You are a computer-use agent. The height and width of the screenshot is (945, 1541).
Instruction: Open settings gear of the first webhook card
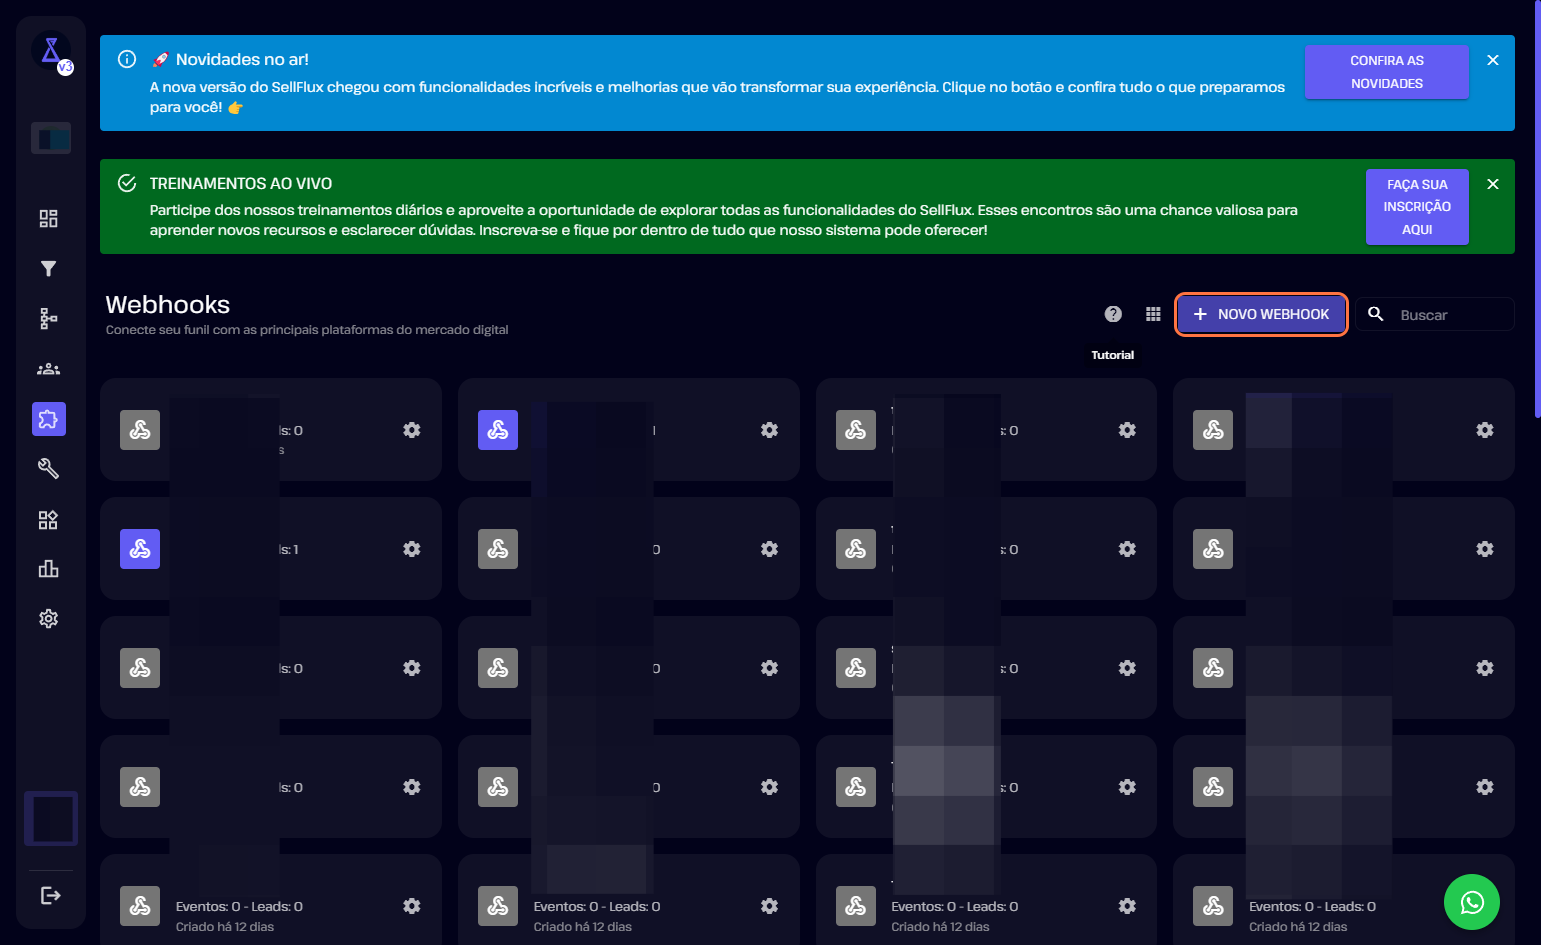pyautogui.click(x=411, y=430)
